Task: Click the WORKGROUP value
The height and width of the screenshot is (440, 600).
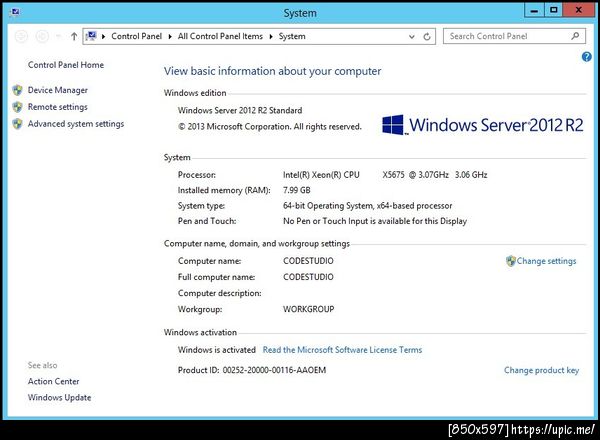Action: pos(308,309)
